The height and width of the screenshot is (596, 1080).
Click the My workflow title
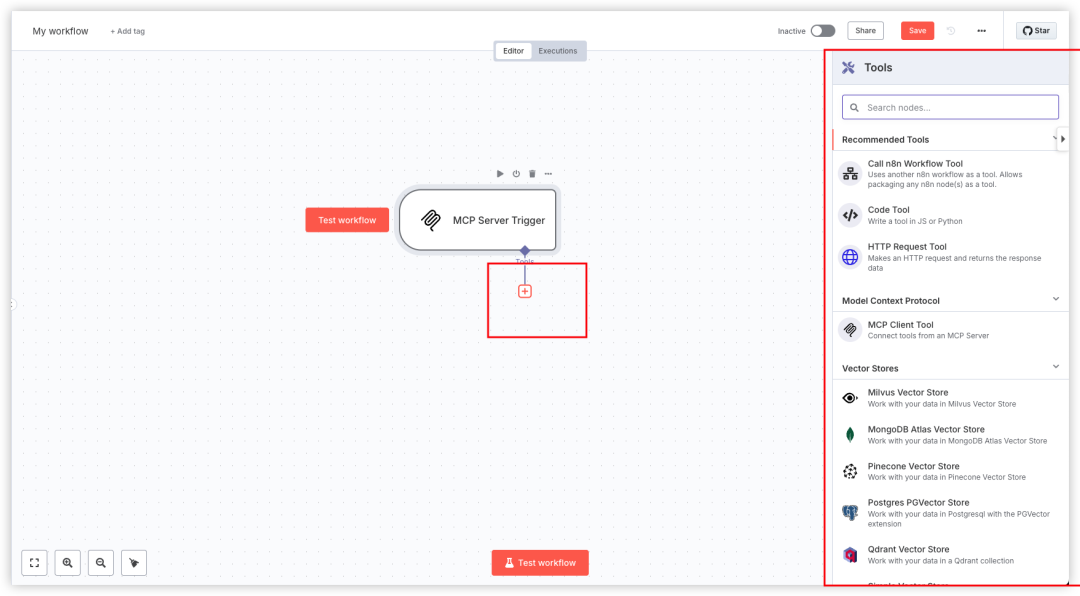tap(61, 31)
